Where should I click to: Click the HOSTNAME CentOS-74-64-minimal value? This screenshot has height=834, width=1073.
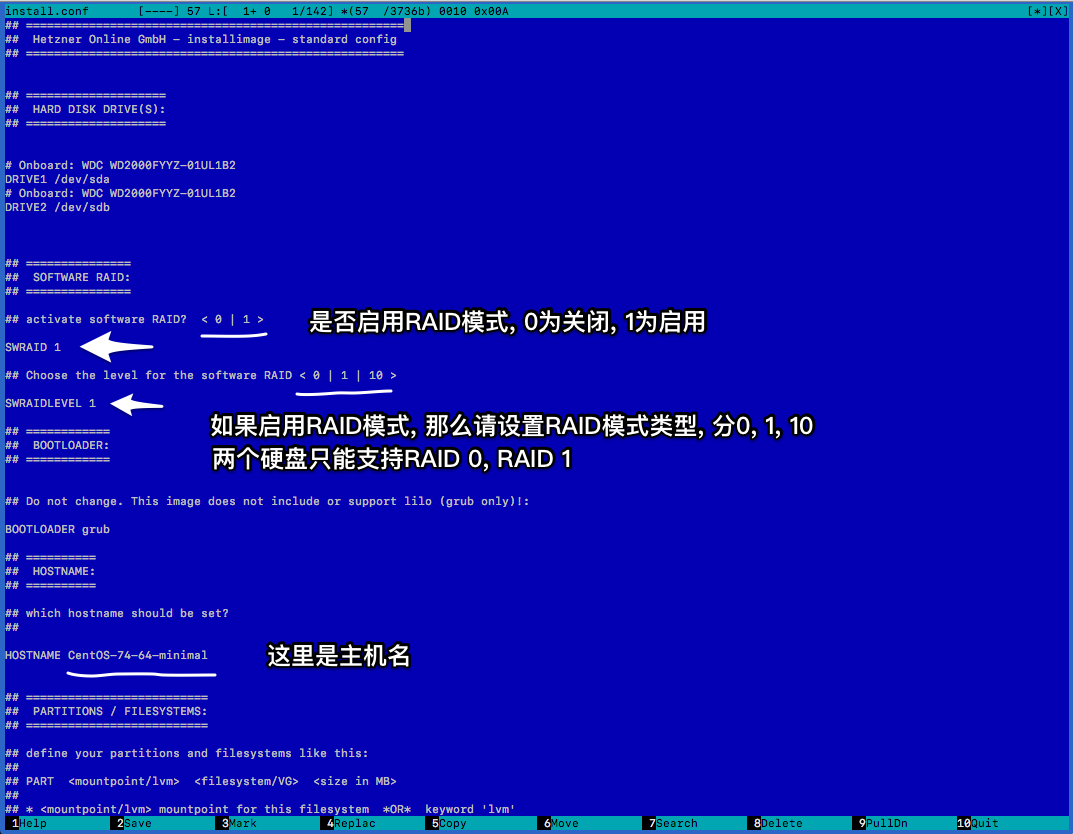pos(137,655)
